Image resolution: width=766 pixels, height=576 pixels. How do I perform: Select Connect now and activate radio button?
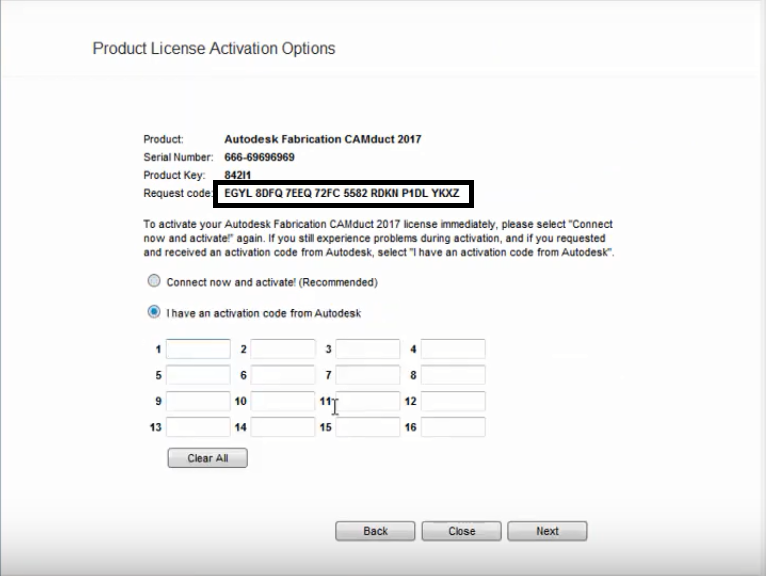pos(154,281)
